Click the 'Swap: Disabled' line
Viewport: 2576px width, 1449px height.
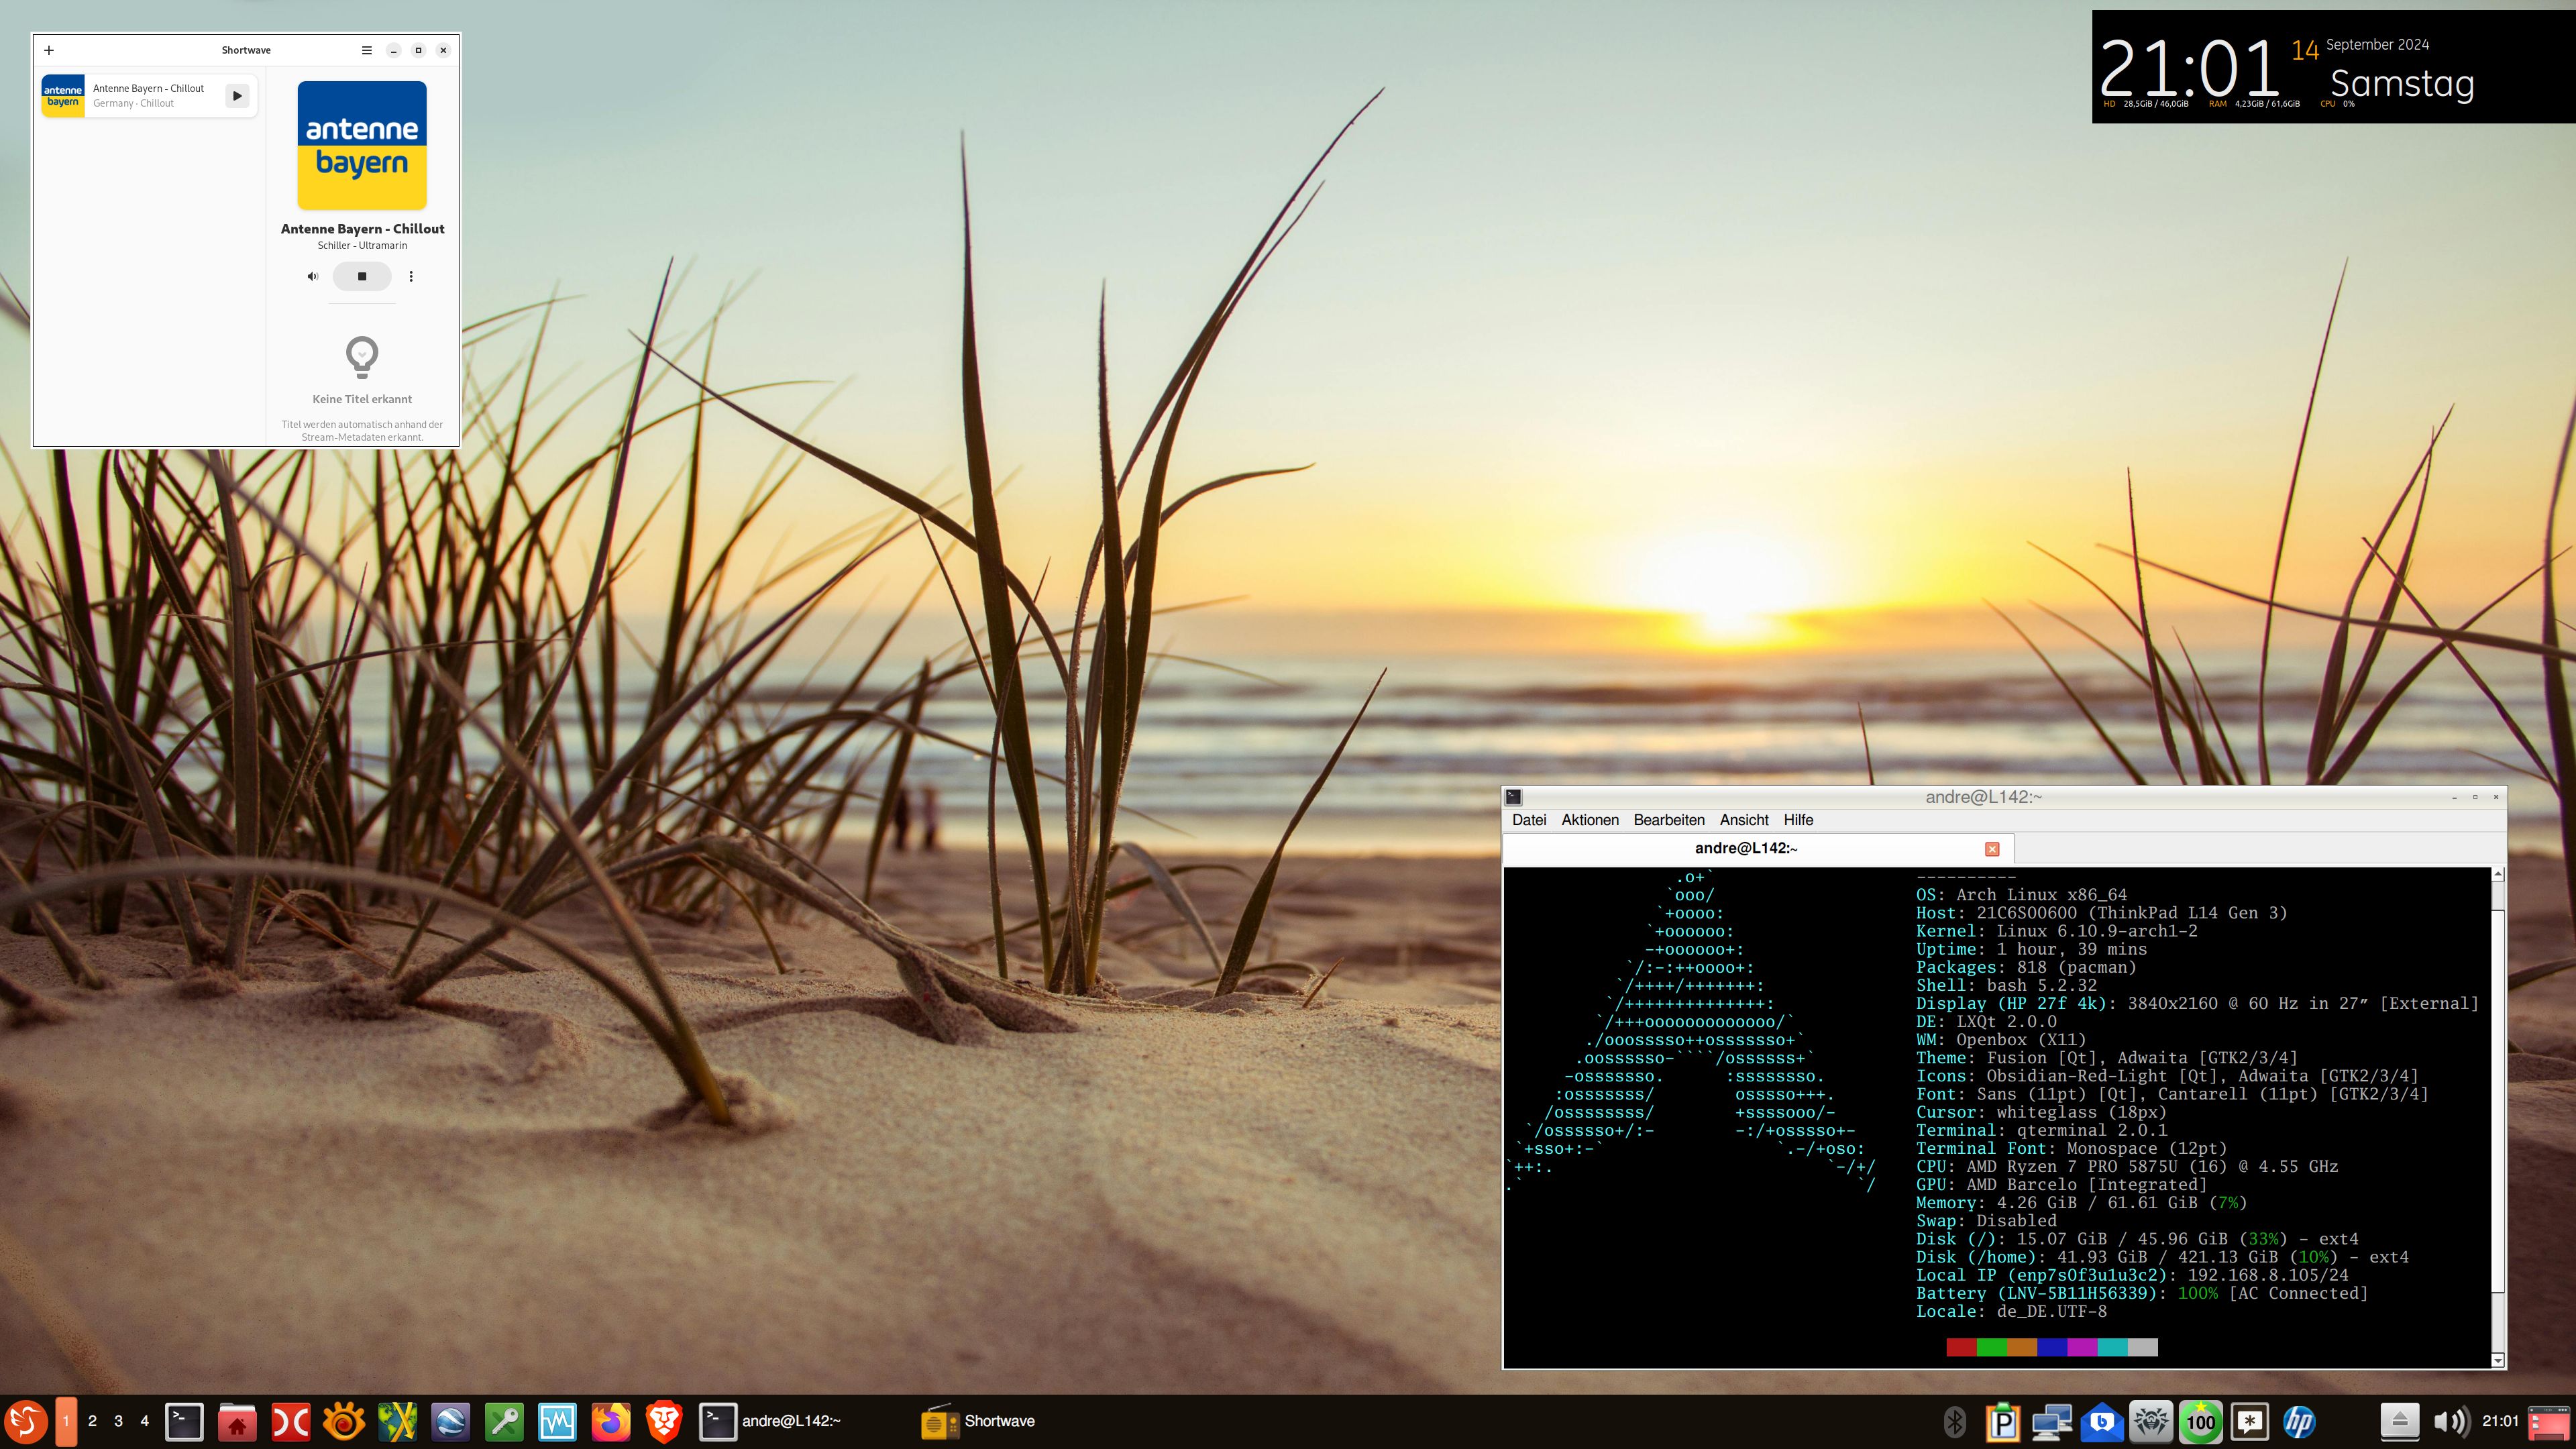coord(1986,1221)
